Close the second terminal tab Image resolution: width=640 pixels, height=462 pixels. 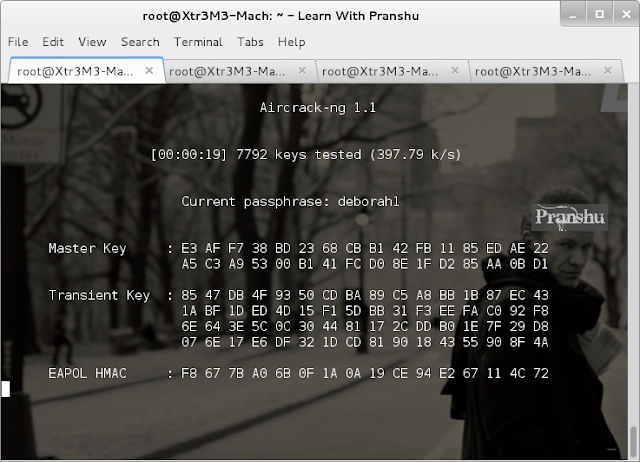click(x=302, y=71)
